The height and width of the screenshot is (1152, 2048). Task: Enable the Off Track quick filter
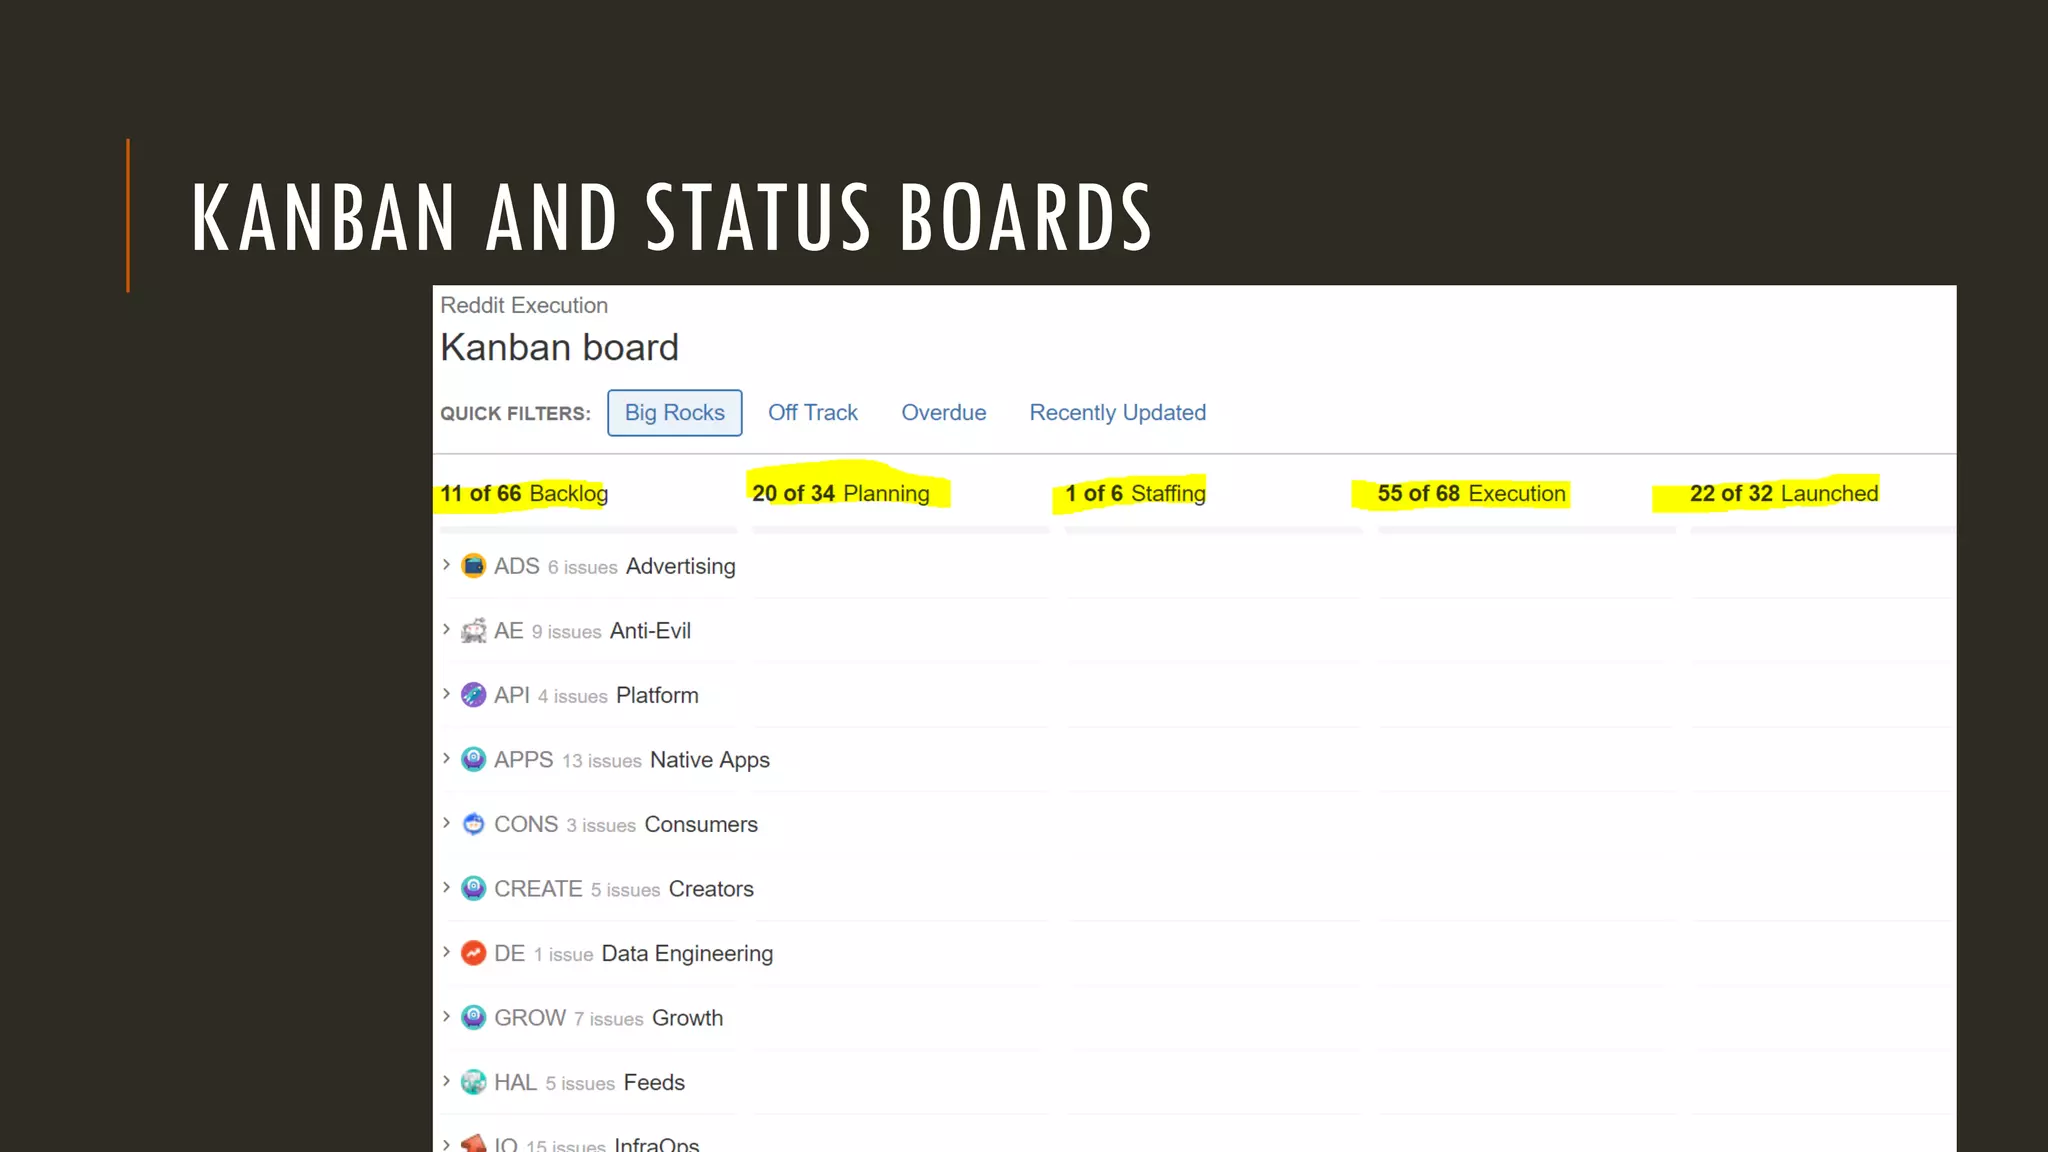813,413
